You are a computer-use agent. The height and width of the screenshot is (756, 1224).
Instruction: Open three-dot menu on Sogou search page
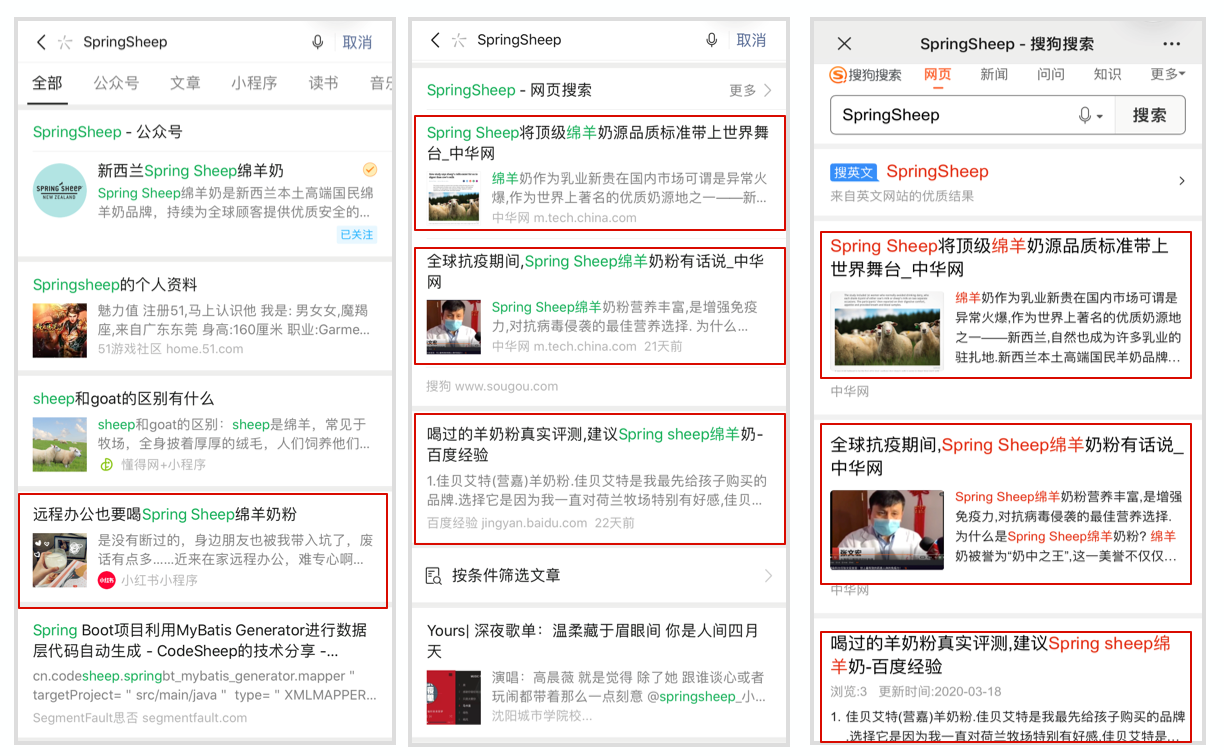[x=1172, y=44]
